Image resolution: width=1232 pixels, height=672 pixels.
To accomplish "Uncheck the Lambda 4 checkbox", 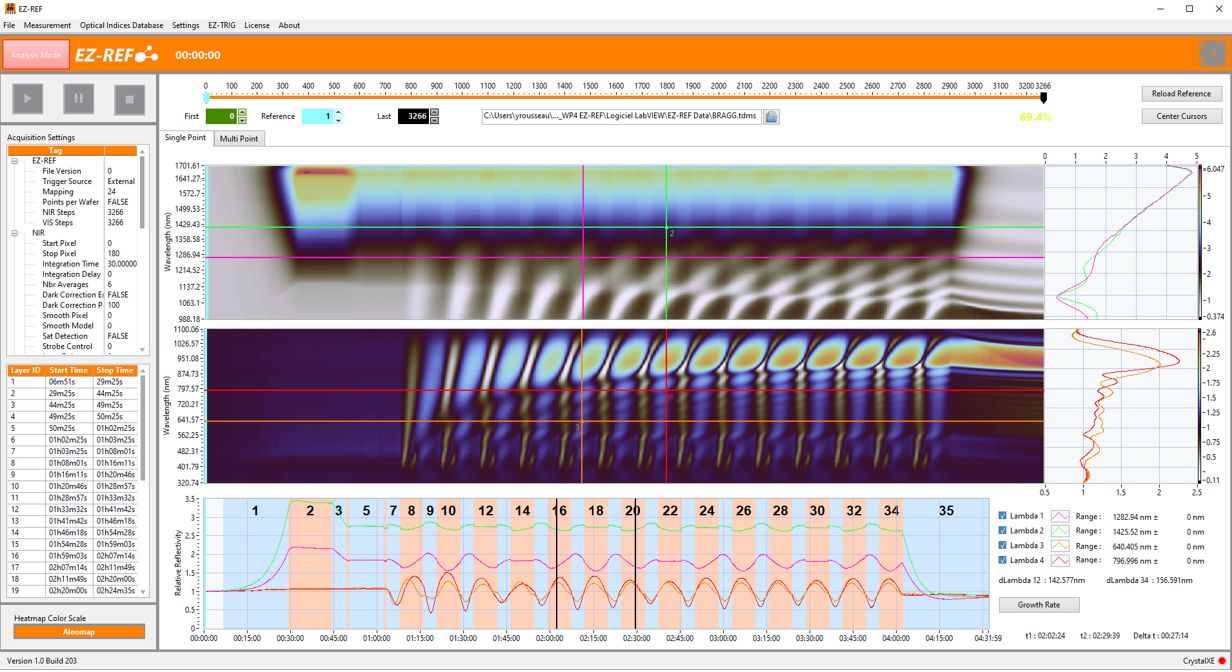I will pyautogui.click(x=1003, y=561).
